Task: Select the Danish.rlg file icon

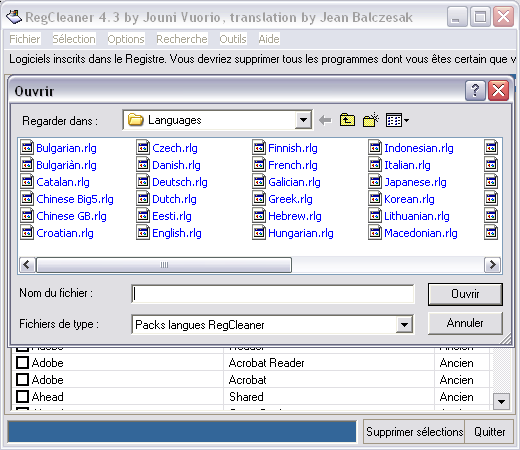Action: [143, 164]
